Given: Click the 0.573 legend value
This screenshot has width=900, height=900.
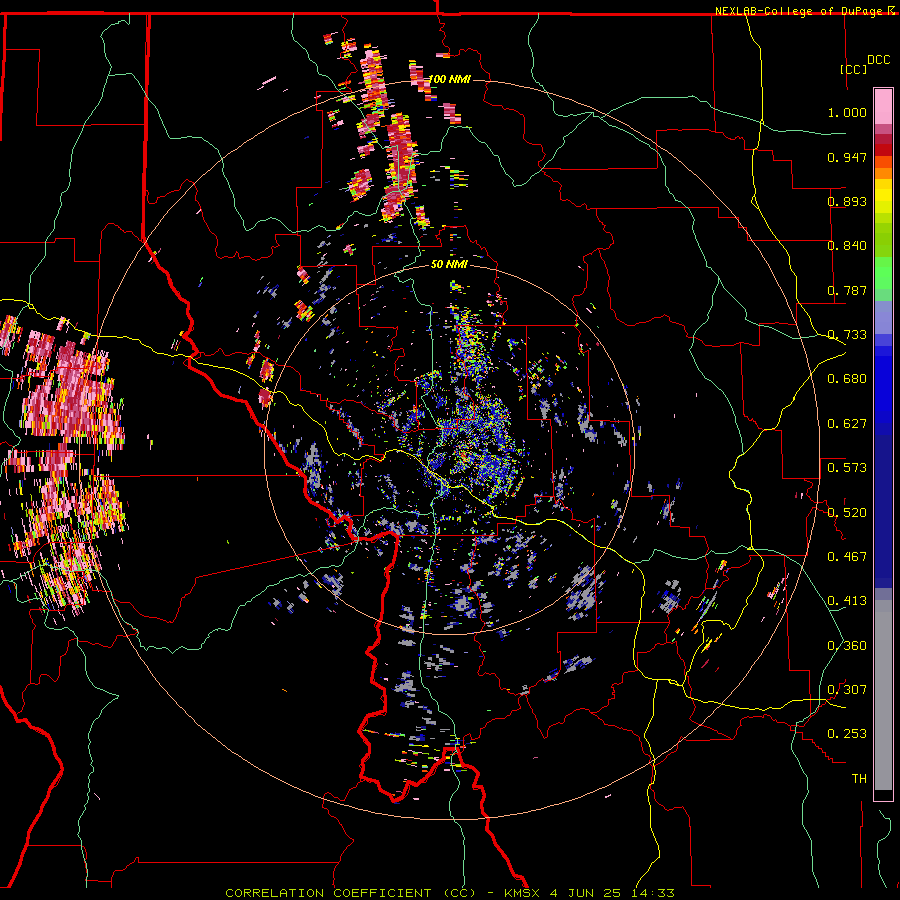Looking at the screenshot, I should pyautogui.click(x=847, y=468).
